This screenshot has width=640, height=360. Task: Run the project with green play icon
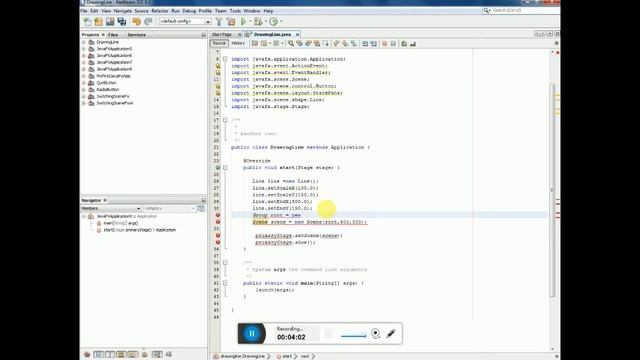[243, 22]
